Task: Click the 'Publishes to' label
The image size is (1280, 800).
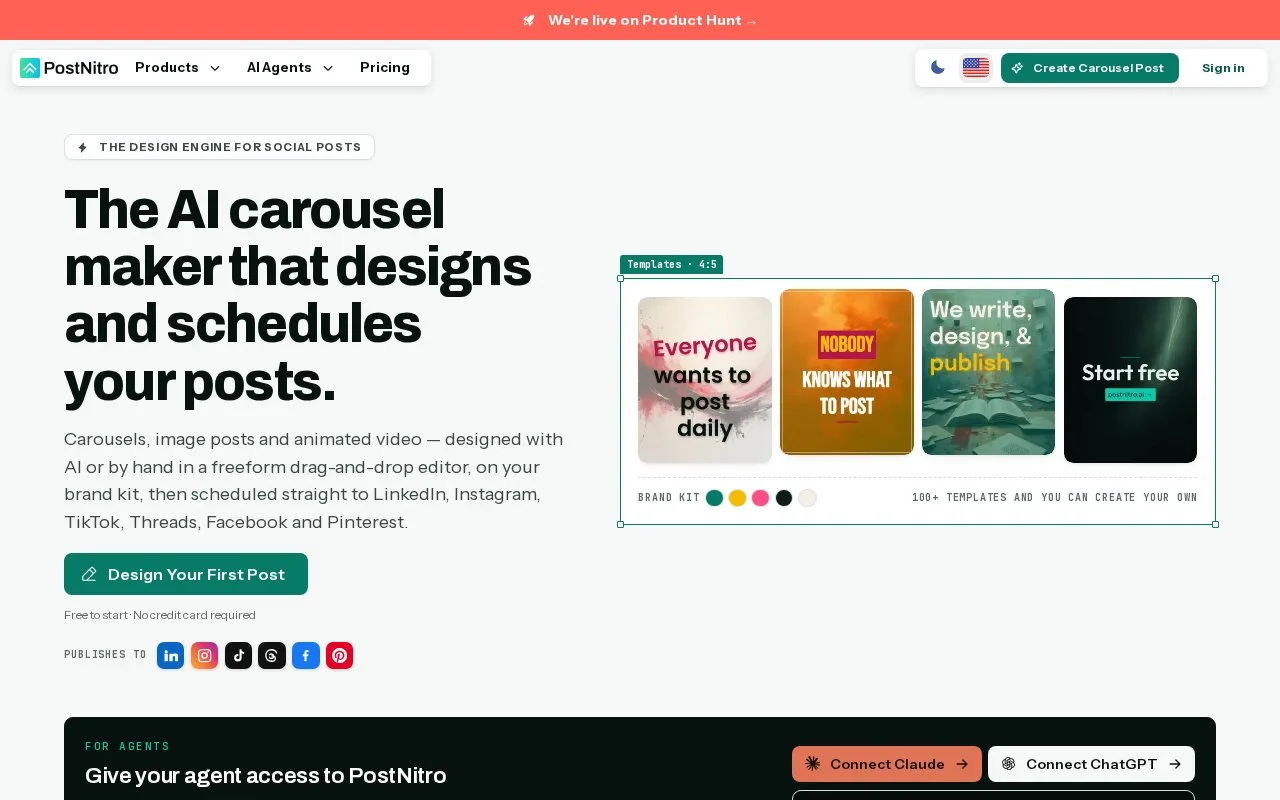Action: click(x=105, y=655)
